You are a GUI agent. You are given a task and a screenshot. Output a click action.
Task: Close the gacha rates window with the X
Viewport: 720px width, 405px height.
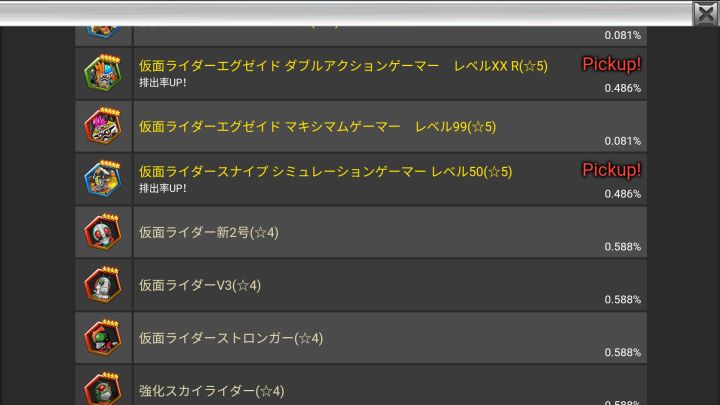(706, 14)
